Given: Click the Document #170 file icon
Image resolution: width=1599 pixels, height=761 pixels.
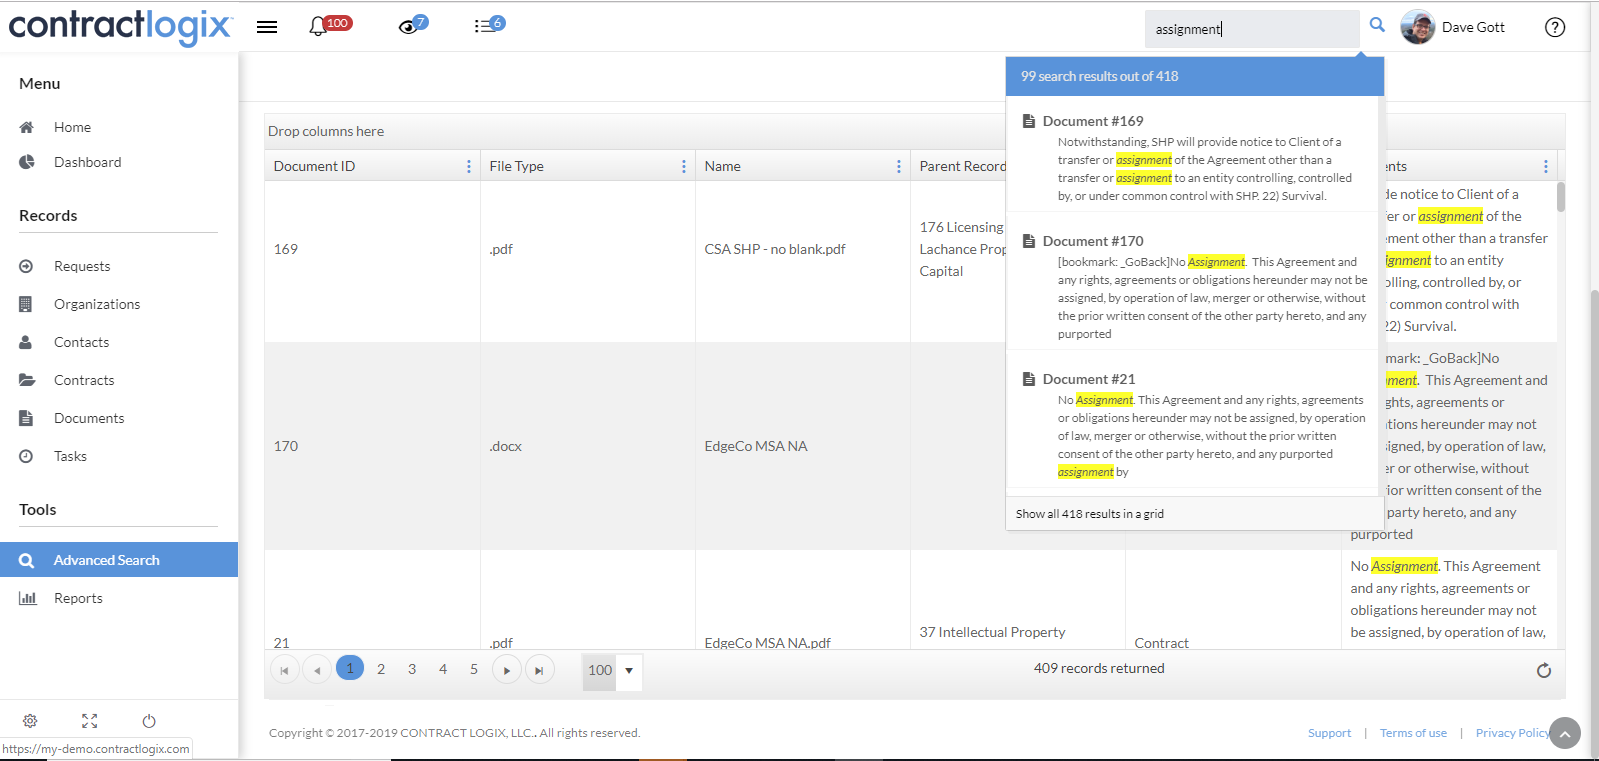Looking at the screenshot, I should [1028, 241].
